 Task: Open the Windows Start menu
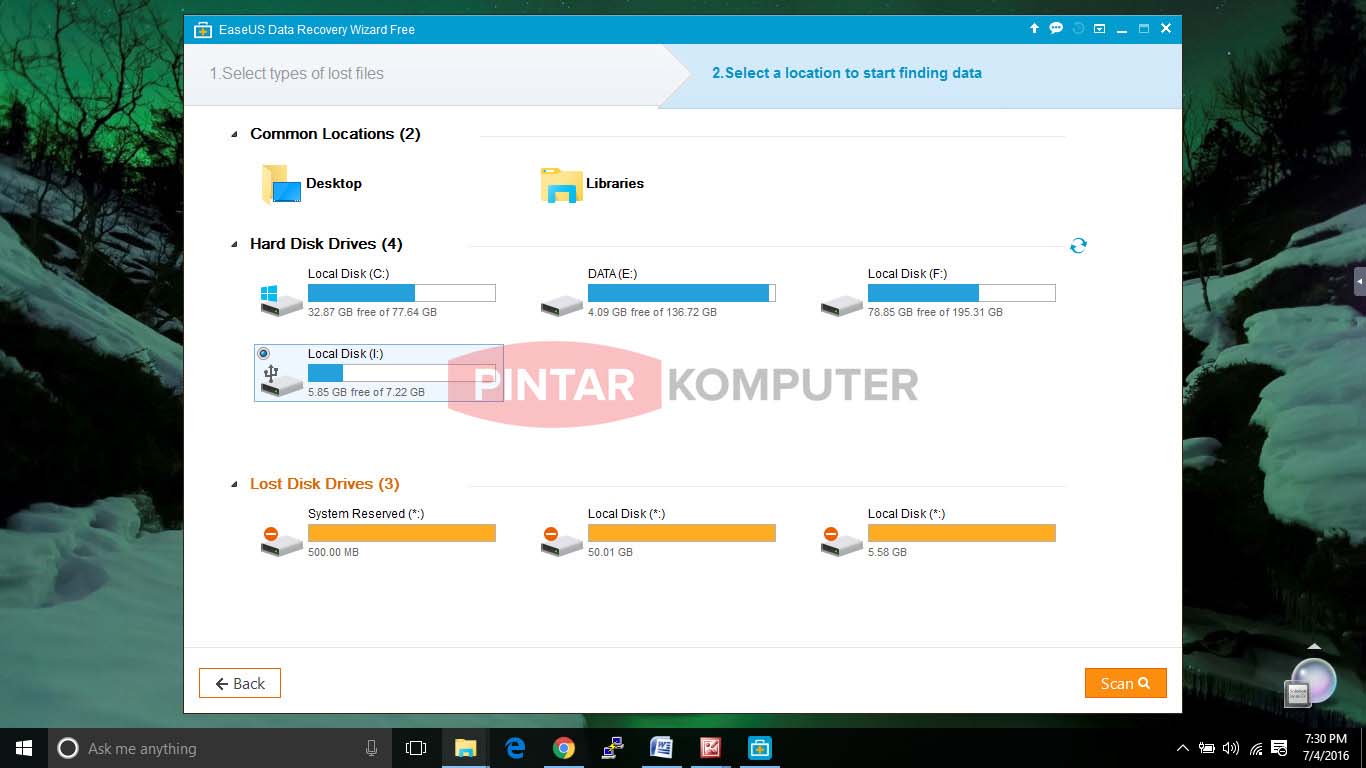[x=24, y=748]
